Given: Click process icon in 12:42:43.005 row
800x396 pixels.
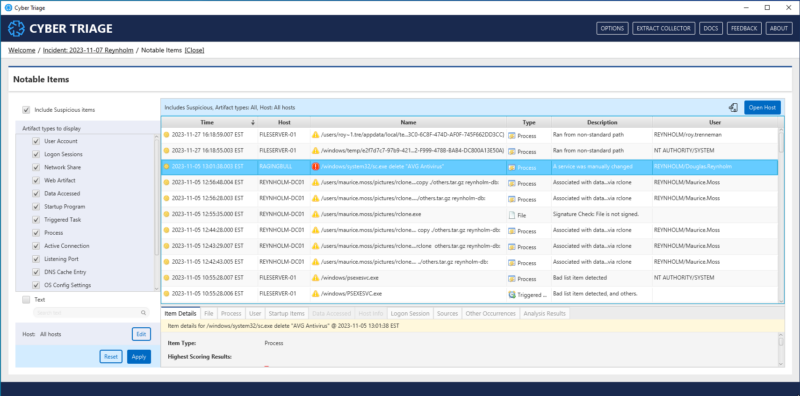Looking at the screenshot, I should pyautogui.click(x=511, y=263).
